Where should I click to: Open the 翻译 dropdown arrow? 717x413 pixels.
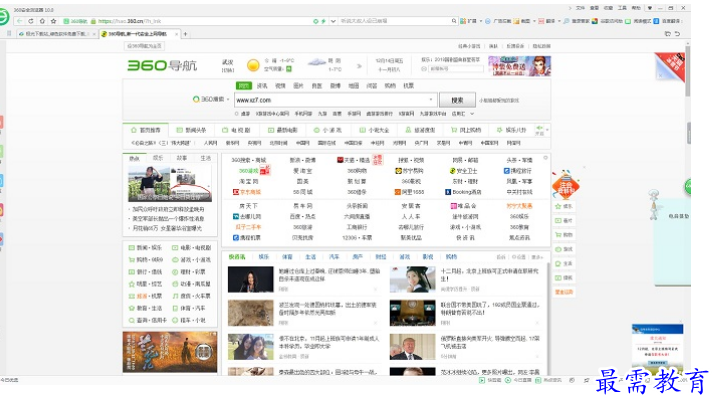[559, 21]
